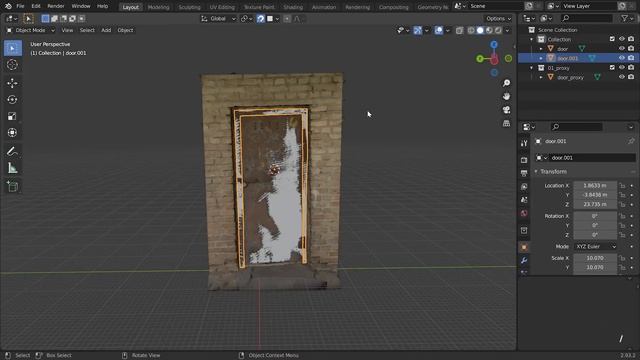The image size is (640, 360).
Task: Activate the Transform tool
Action: coord(12,132)
